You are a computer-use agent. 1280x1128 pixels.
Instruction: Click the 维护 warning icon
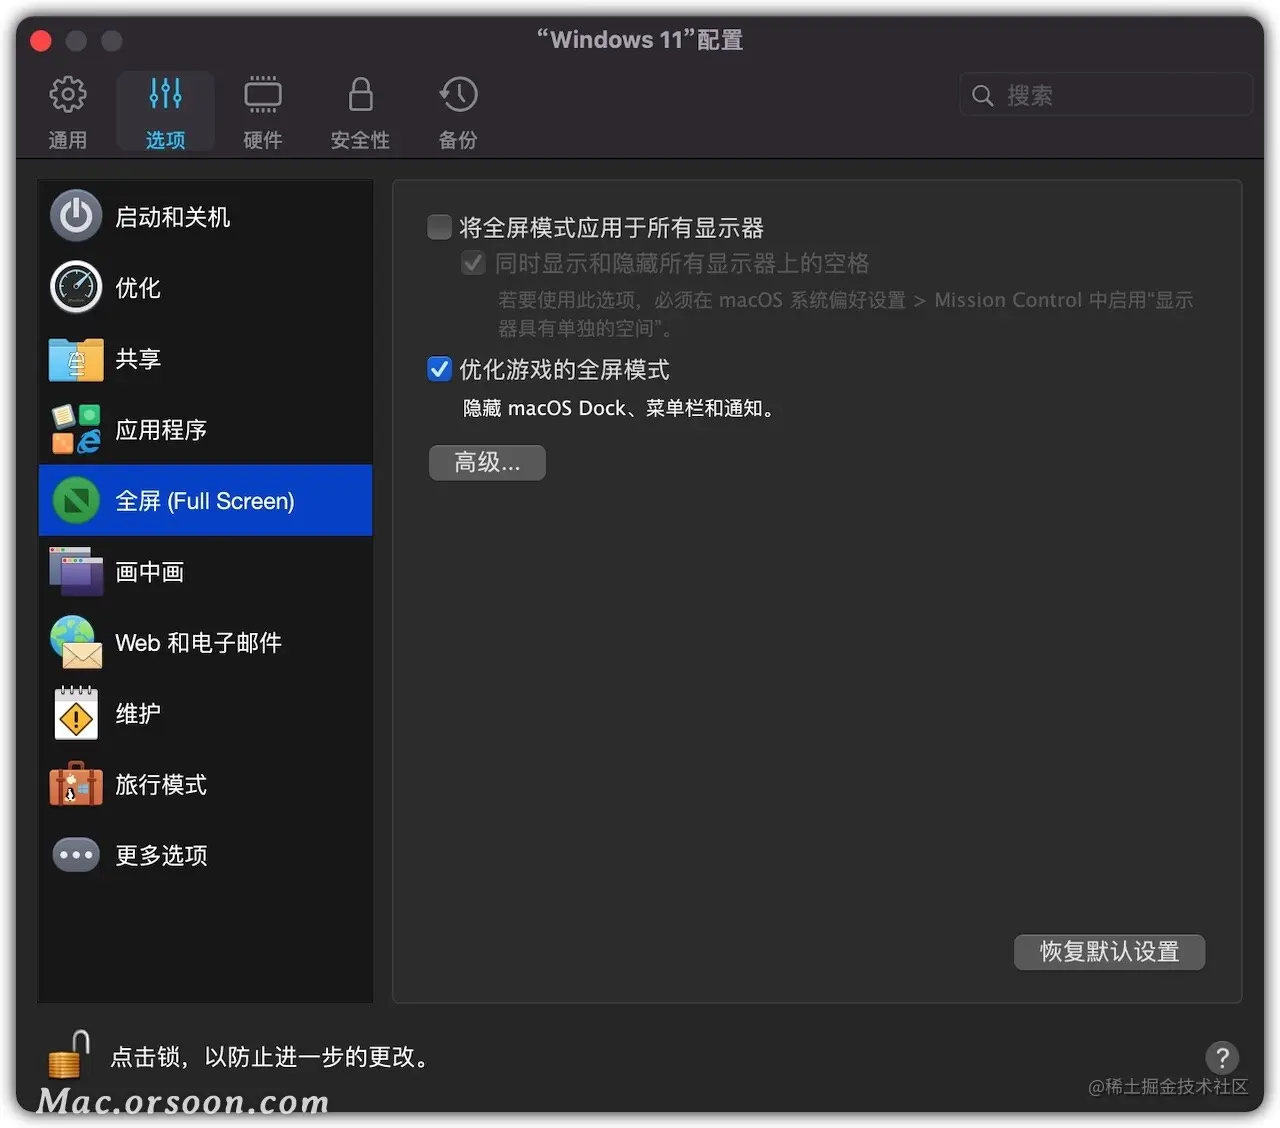(x=76, y=713)
